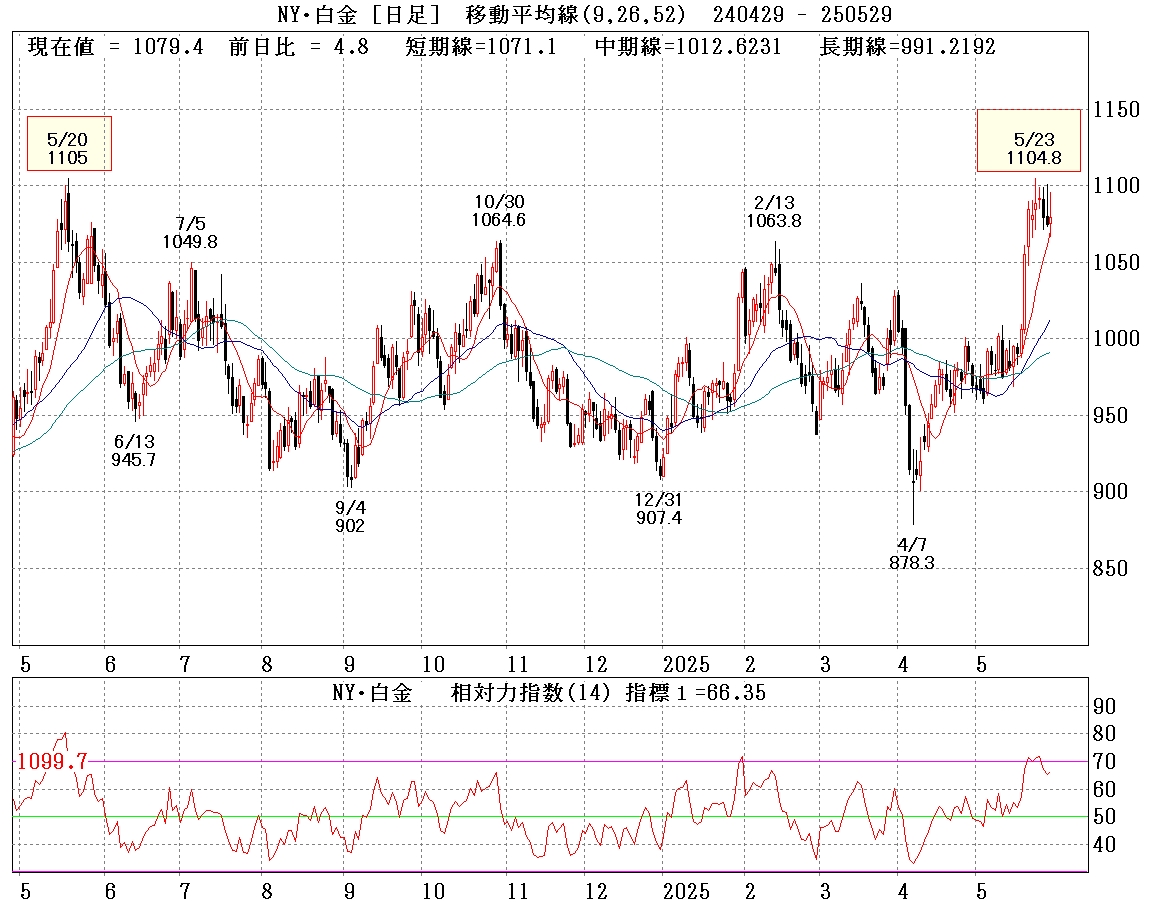Screen dimensions: 1171x902
Task: Click the 12/31 907.4 low label
Action: tap(659, 508)
